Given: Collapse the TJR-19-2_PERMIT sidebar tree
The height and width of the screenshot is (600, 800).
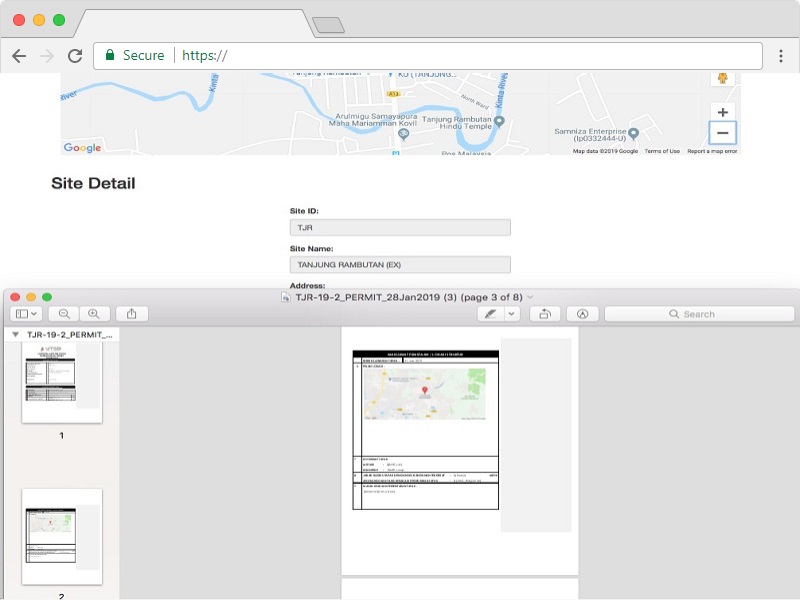Looking at the screenshot, I should 15,335.
